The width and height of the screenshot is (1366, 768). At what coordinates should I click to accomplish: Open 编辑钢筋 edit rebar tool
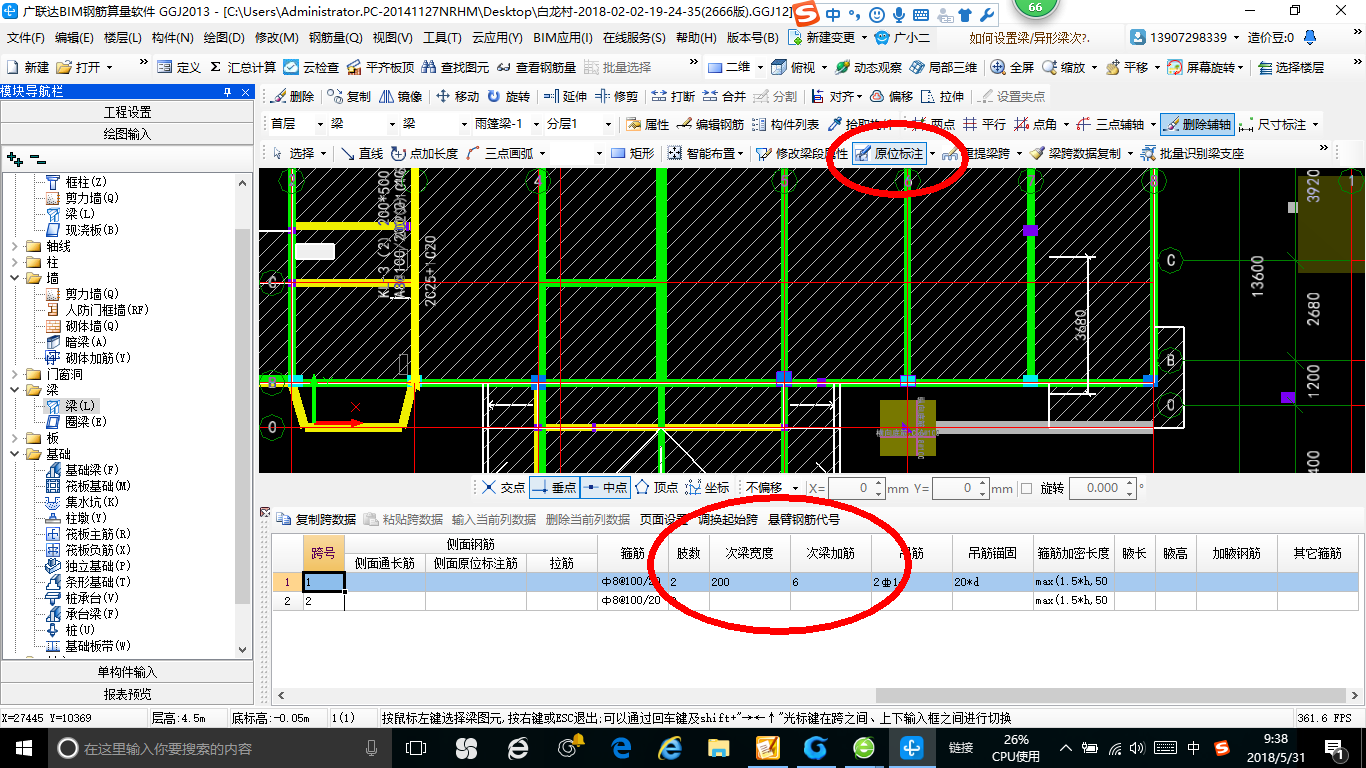[x=710, y=125]
